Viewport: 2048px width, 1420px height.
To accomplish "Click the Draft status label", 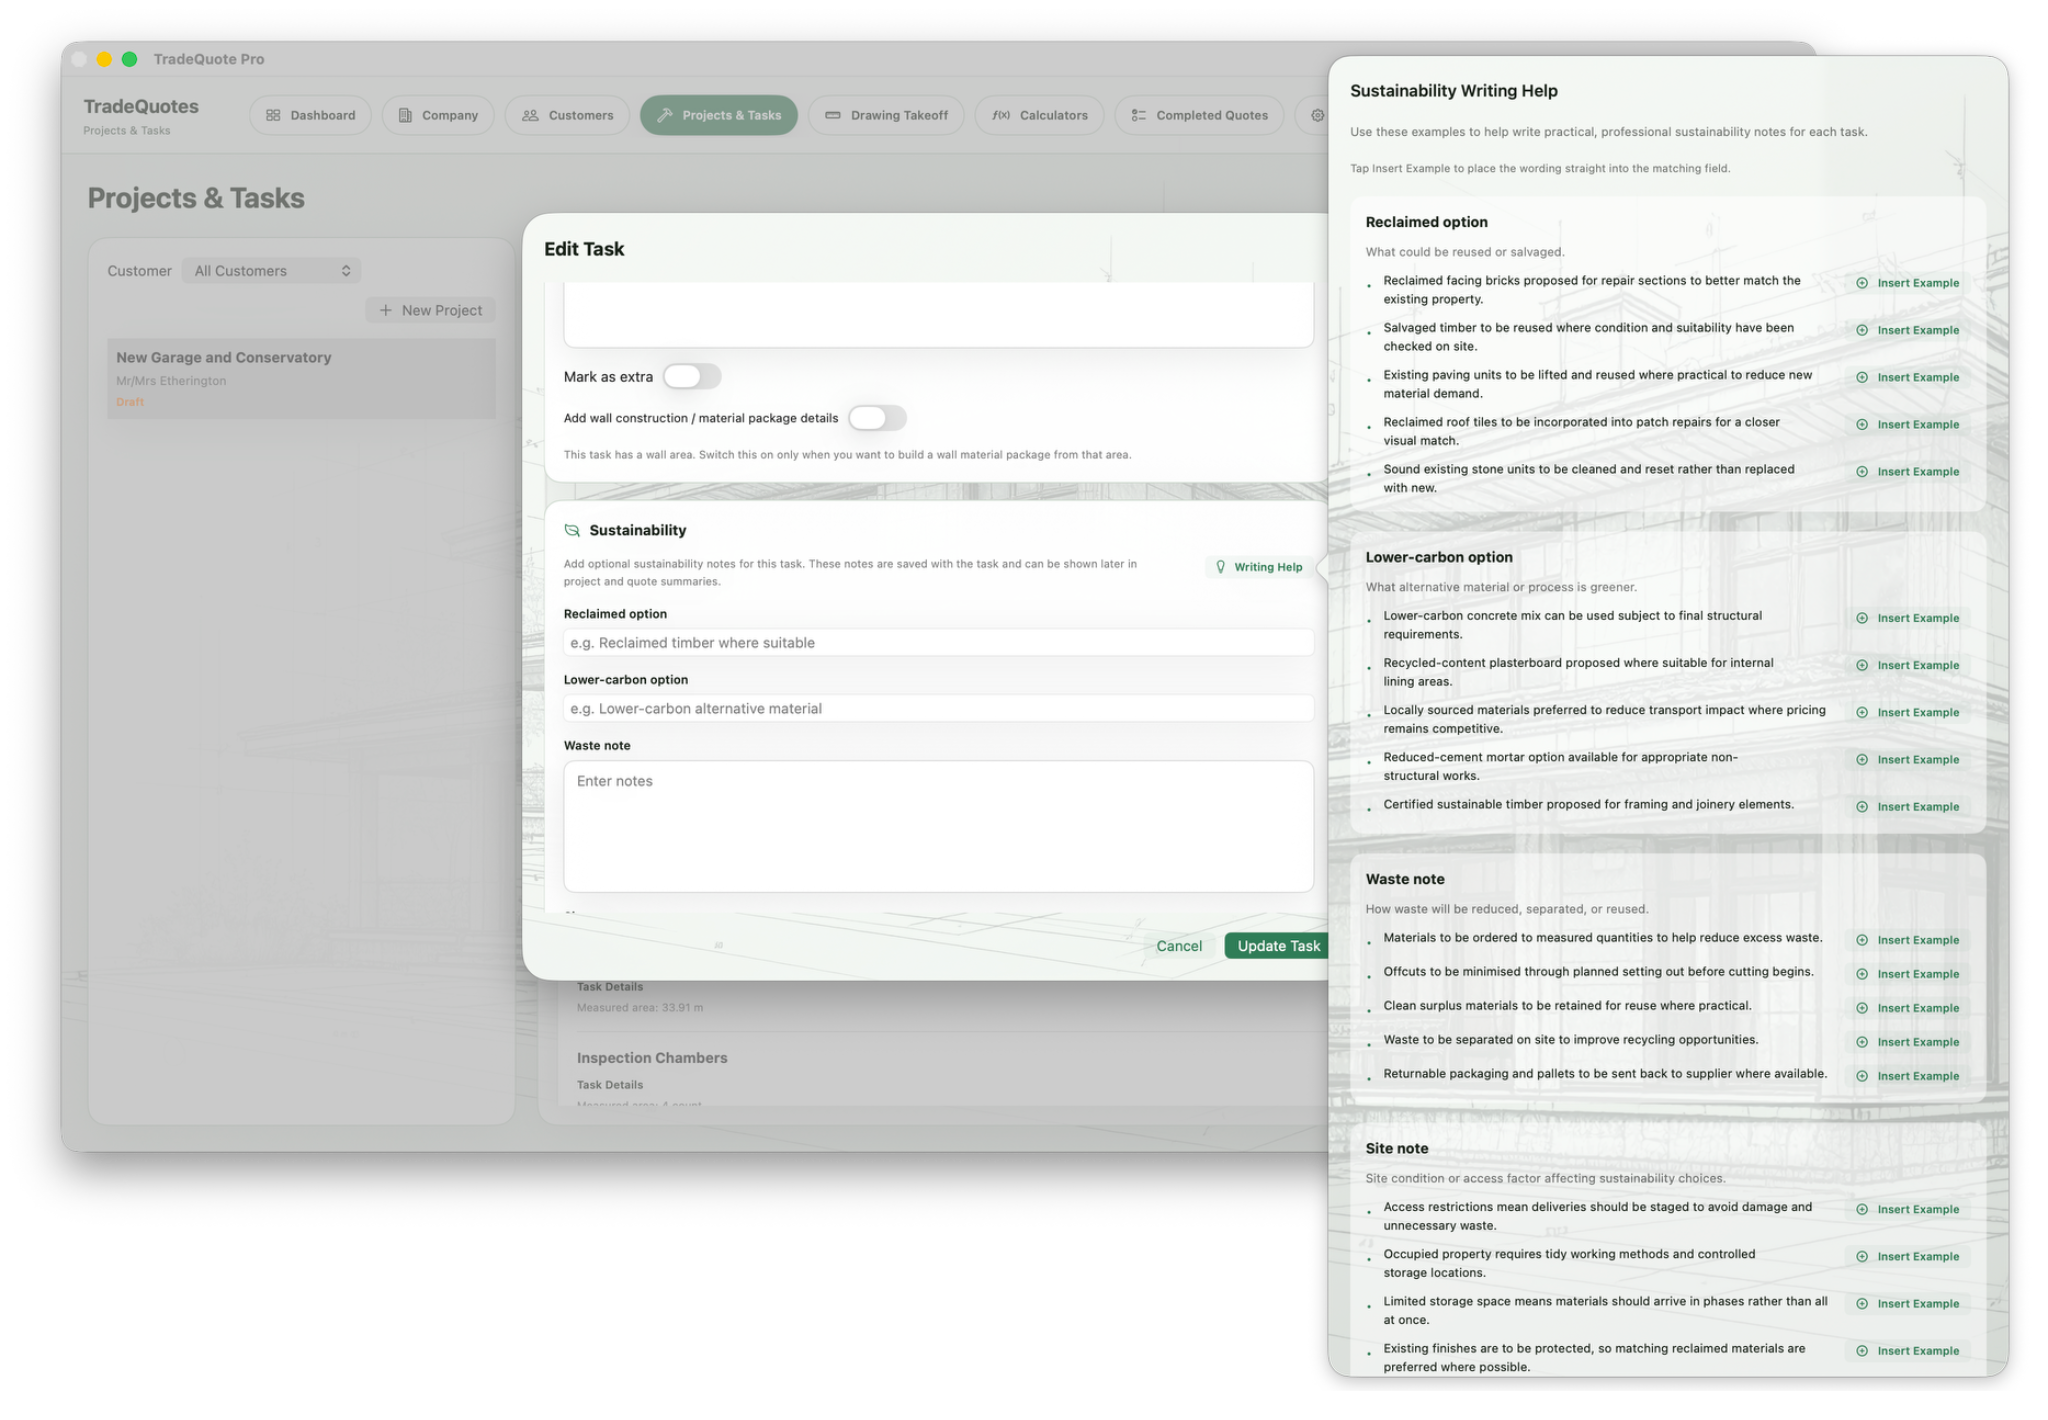I will tap(130, 402).
